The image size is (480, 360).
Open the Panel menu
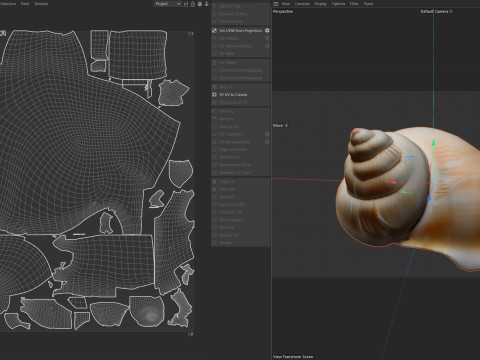[368, 4]
